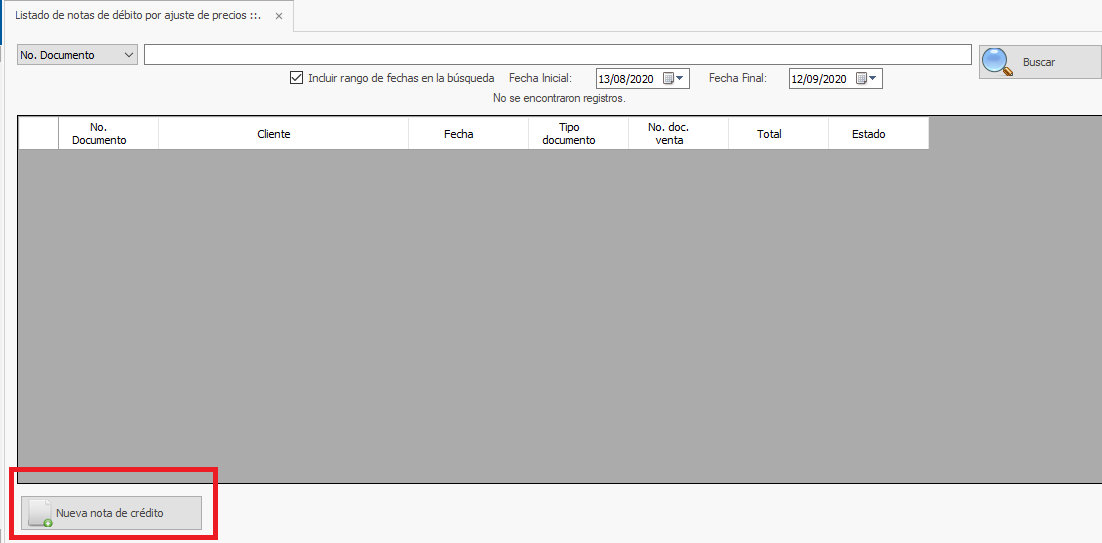Expand the Fecha Final date dropdown arrow

pos(874,79)
